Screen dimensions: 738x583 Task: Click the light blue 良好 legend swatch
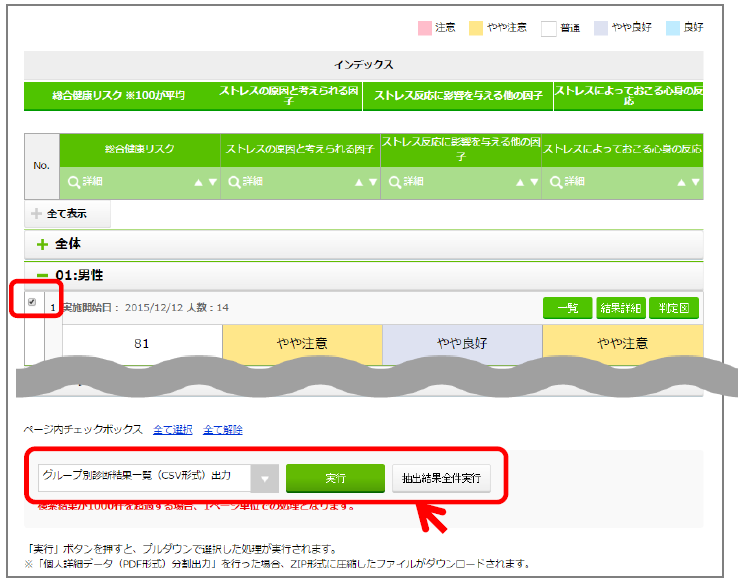click(x=673, y=28)
